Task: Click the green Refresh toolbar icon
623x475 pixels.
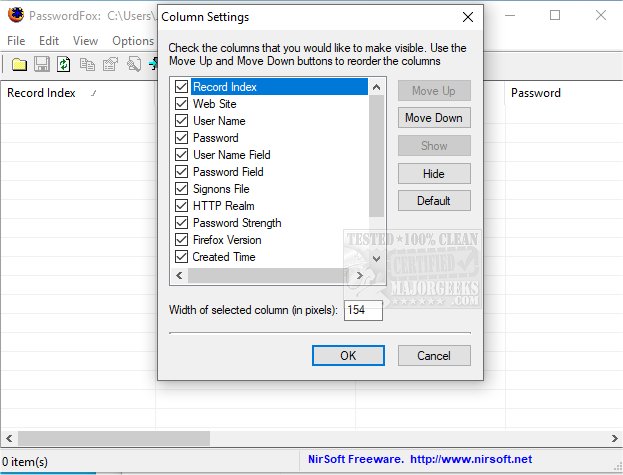Action: (x=64, y=64)
